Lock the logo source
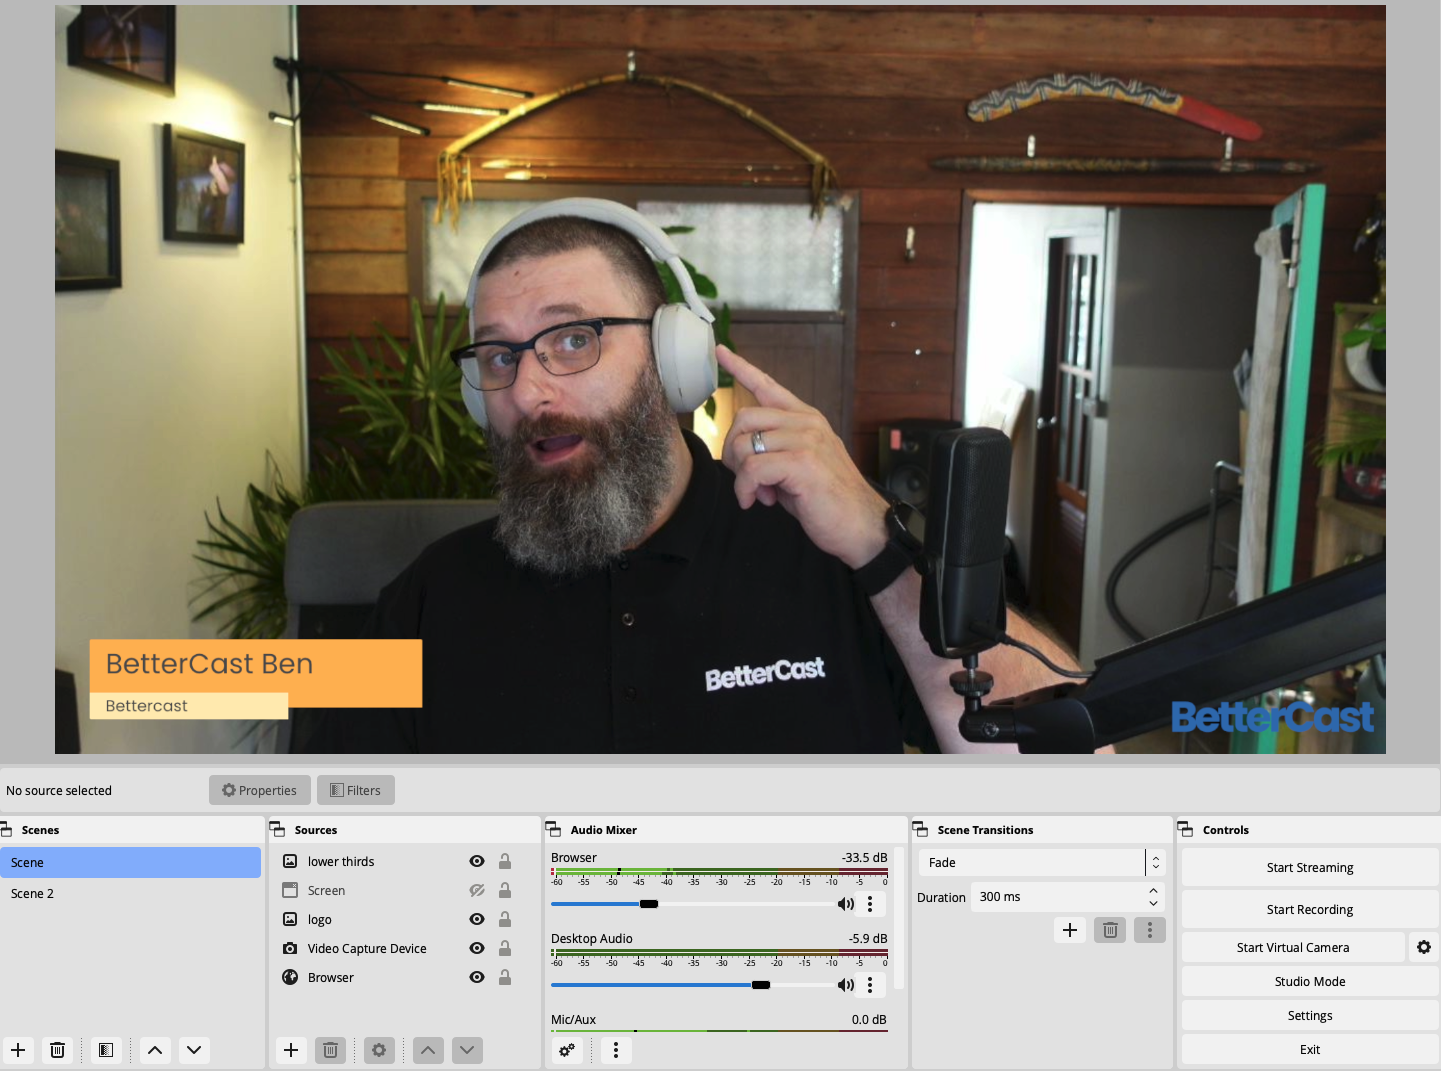The width and height of the screenshot is (1441, 1071). pyautogui.click(x=505, y=919)
